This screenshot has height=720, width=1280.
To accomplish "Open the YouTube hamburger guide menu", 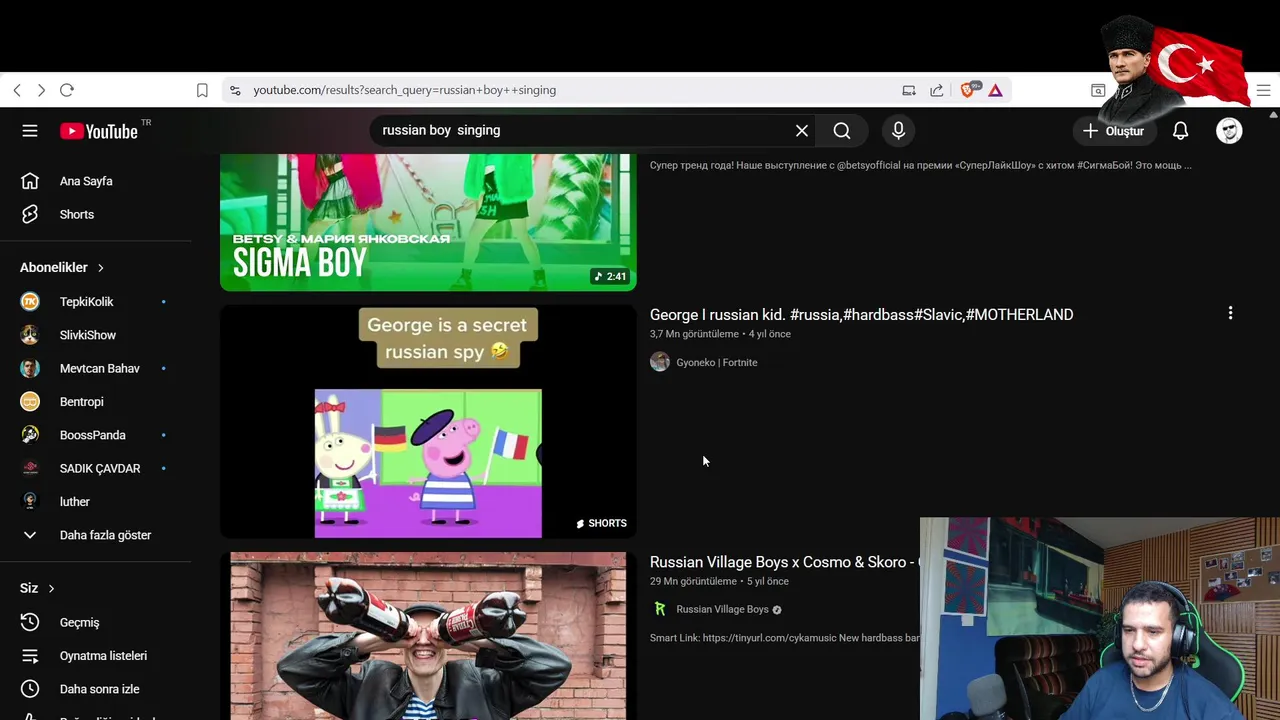I will coord(30,131).
